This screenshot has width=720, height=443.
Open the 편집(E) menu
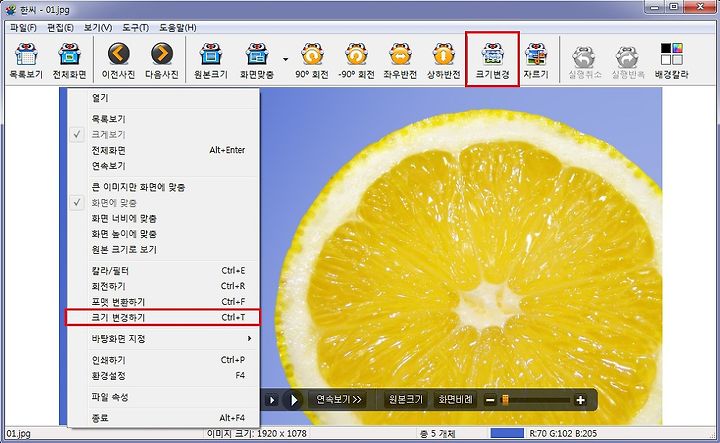(60, 28)
